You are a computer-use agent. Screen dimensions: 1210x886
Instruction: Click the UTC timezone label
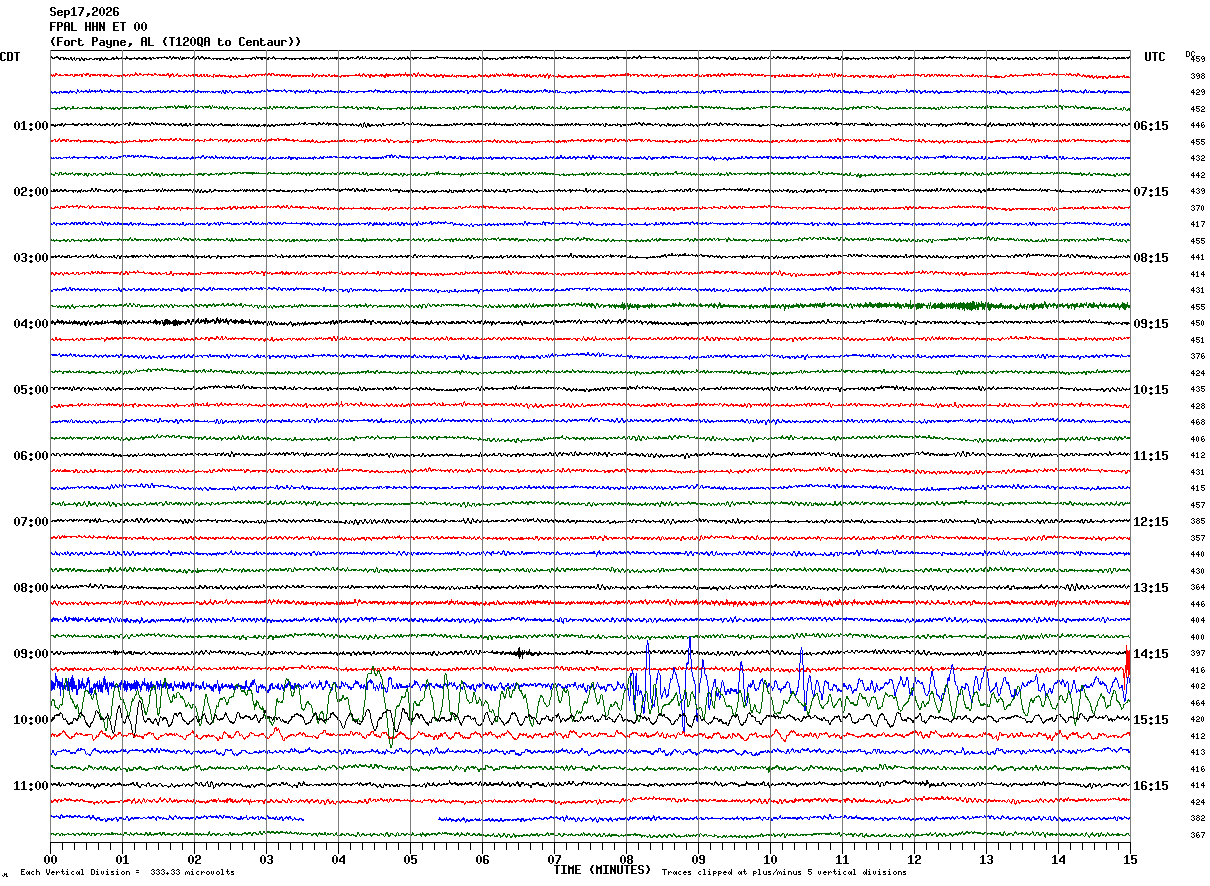pyautogui.click(x=1155, y=57)
